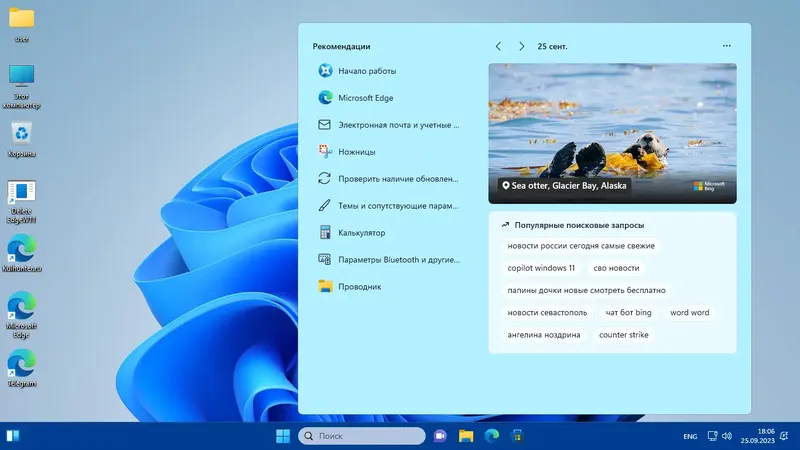The width and height of the screenshot is (800, 450).
Task: Search counter strike suggestion
Action: click(x=623, y=335)
